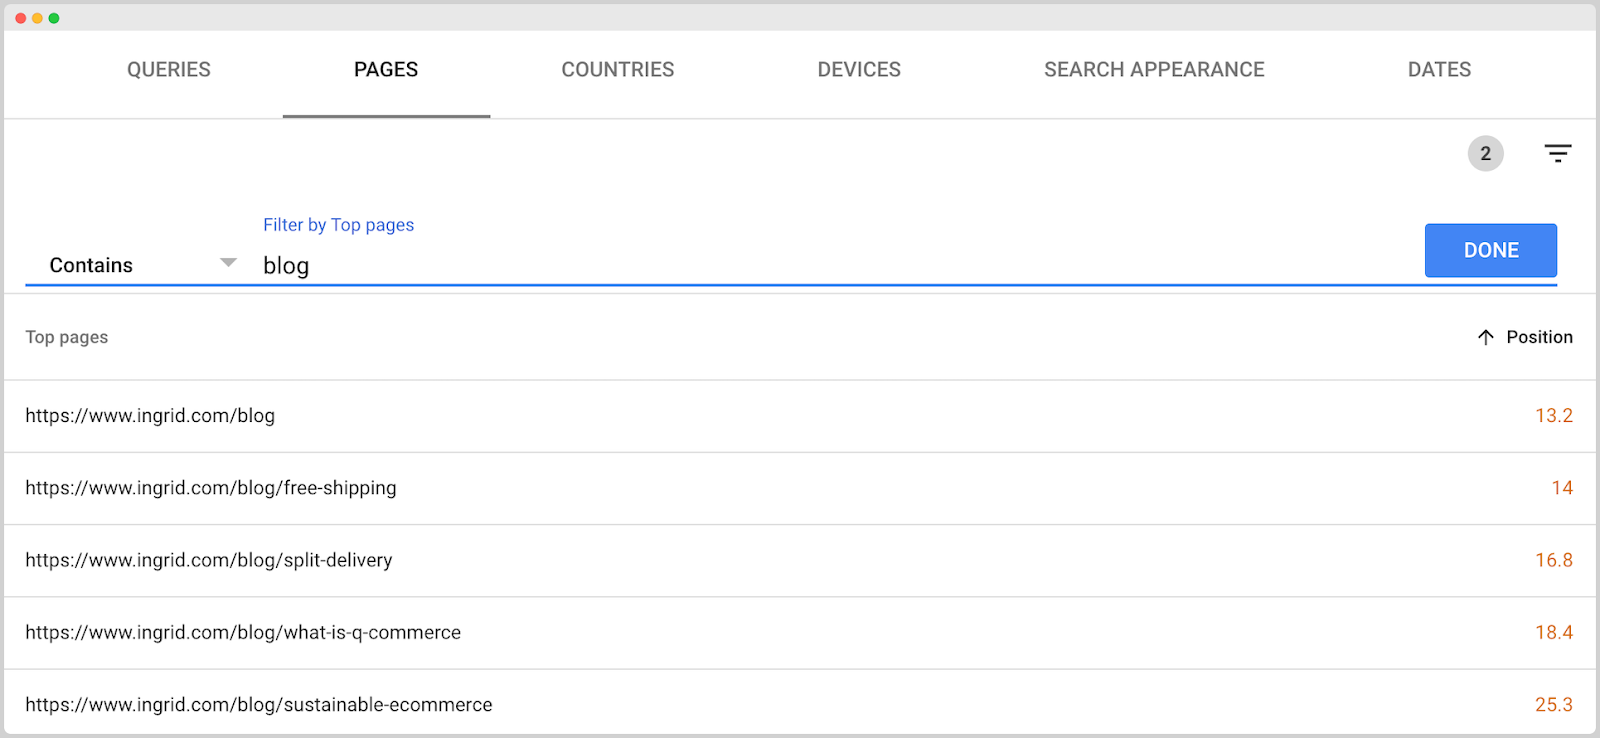1600x738 pixels.
Task: Click the filter count badge showing 2
Action: [1485, 154]
